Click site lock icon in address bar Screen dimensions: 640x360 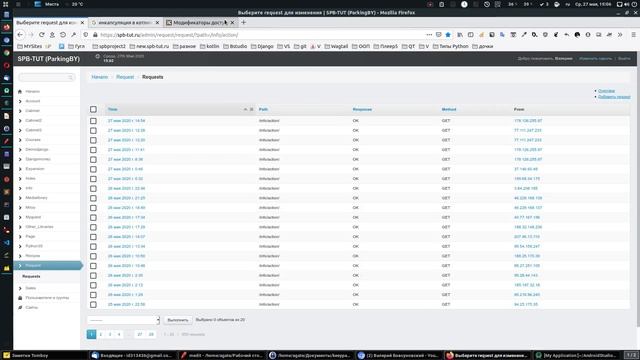point(96,35)
